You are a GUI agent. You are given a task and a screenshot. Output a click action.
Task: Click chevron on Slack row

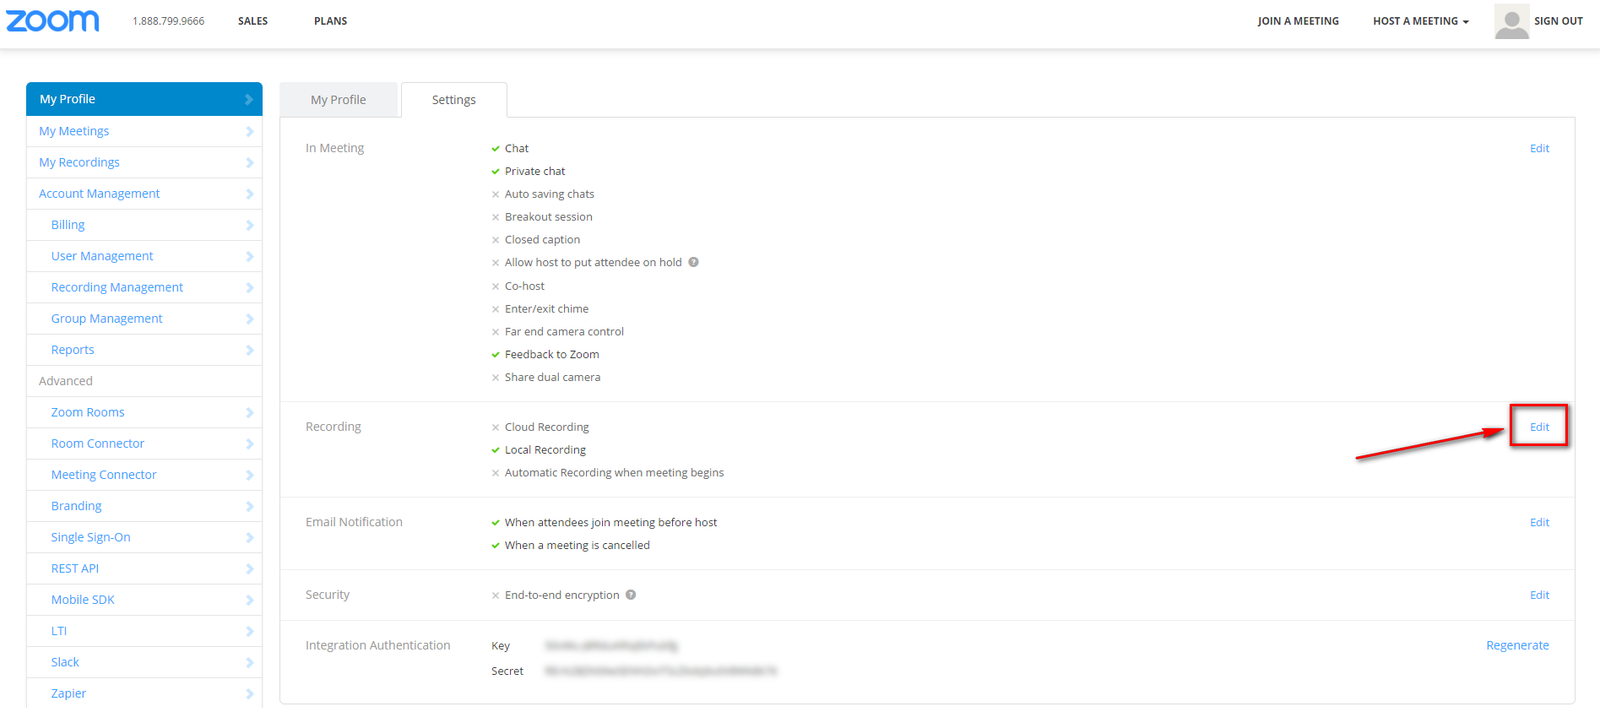pyautogui.click(x=249, y=662)
